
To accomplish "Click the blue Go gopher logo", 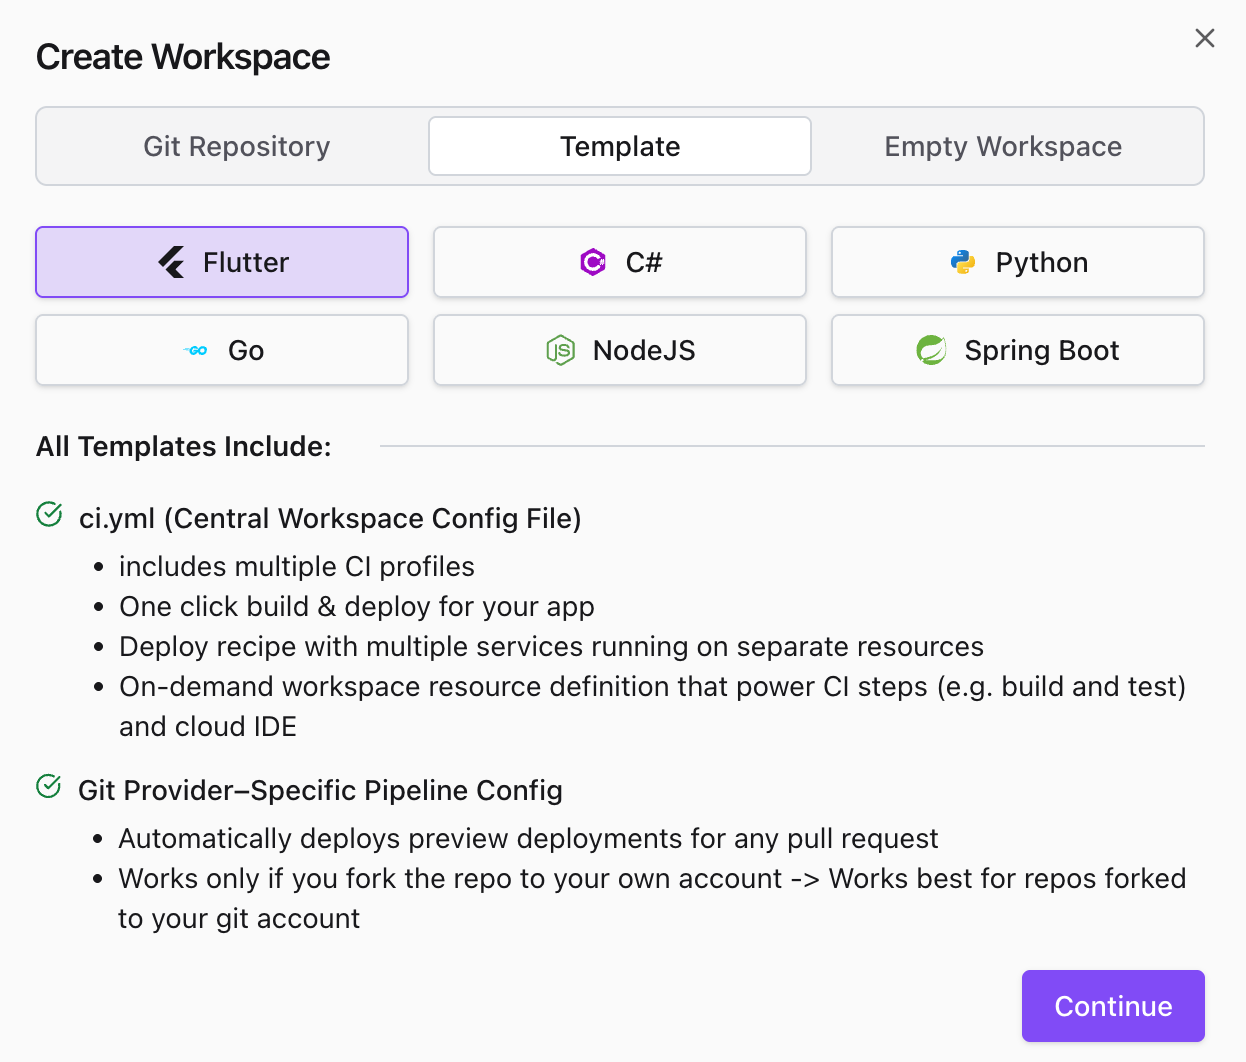I will click(196, 350).
